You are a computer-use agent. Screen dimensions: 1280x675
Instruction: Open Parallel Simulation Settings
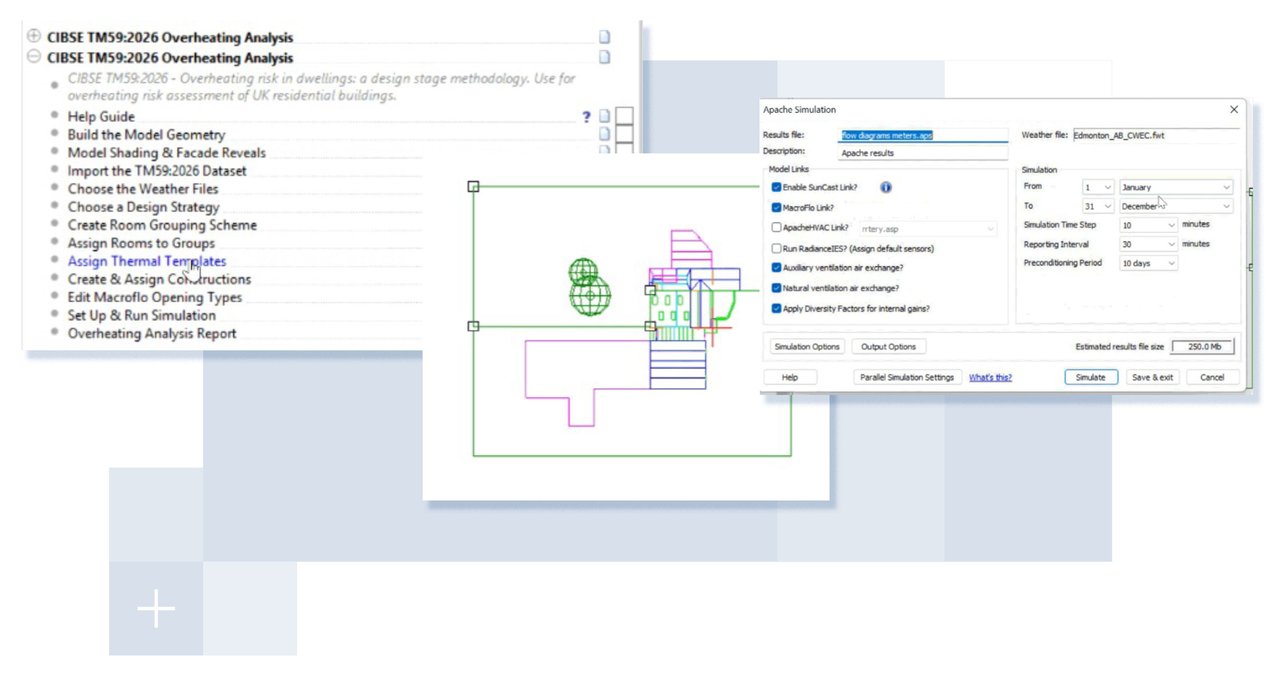tap(907, 377)
